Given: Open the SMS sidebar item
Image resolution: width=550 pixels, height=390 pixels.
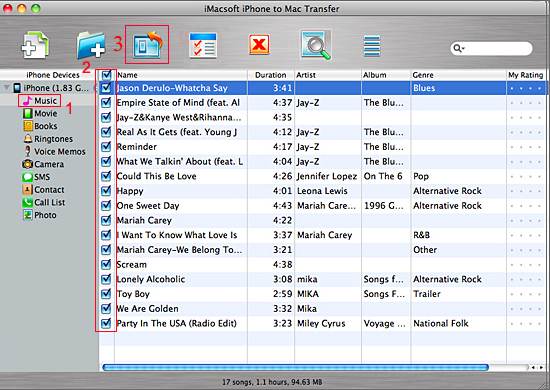Looking at the screenshot, I should click(36, 177).
